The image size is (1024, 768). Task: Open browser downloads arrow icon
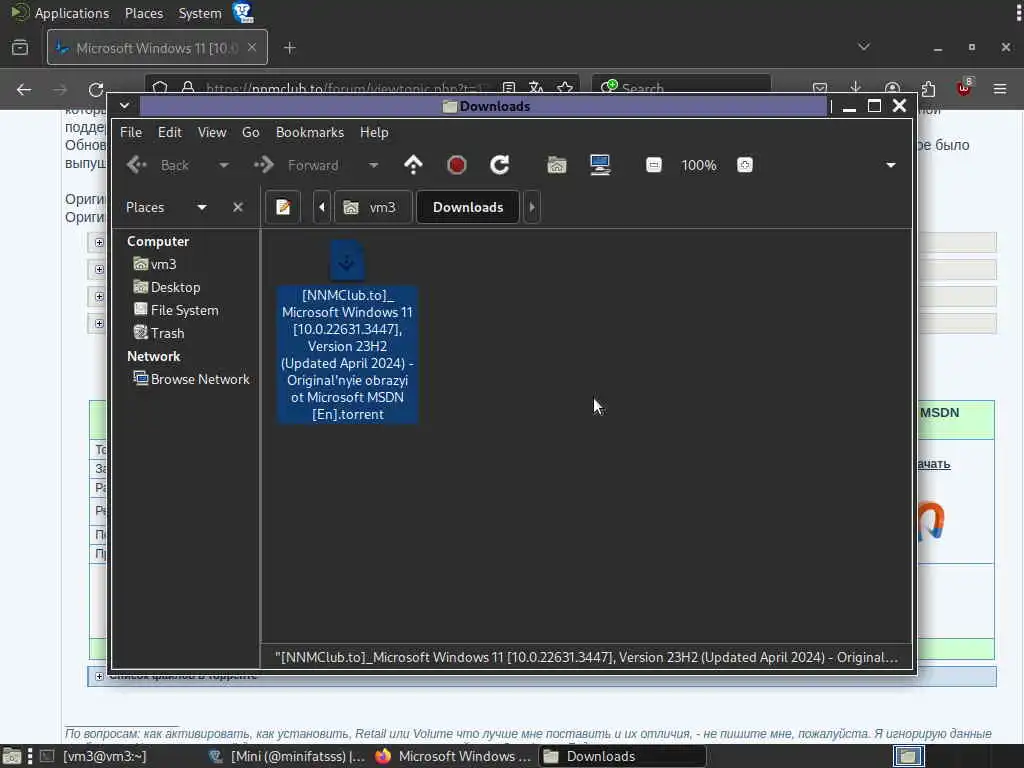click(x=856, y=88)
